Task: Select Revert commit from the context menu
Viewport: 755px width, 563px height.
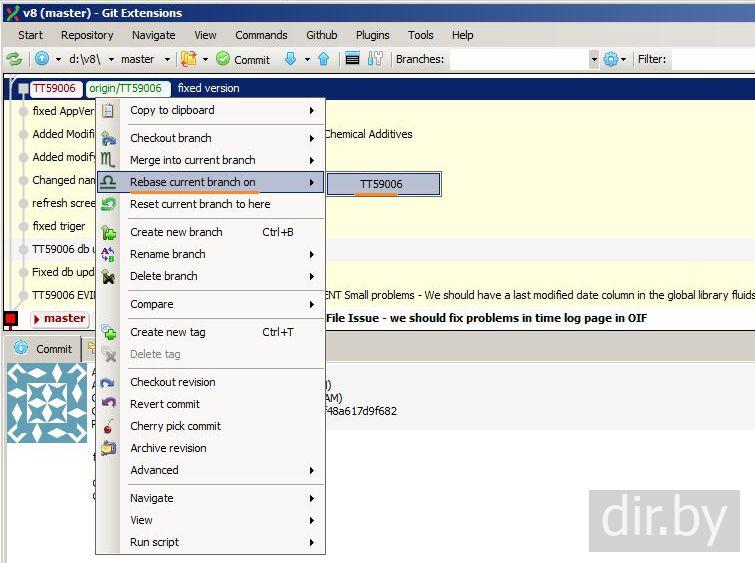Action: coord(165,404)
